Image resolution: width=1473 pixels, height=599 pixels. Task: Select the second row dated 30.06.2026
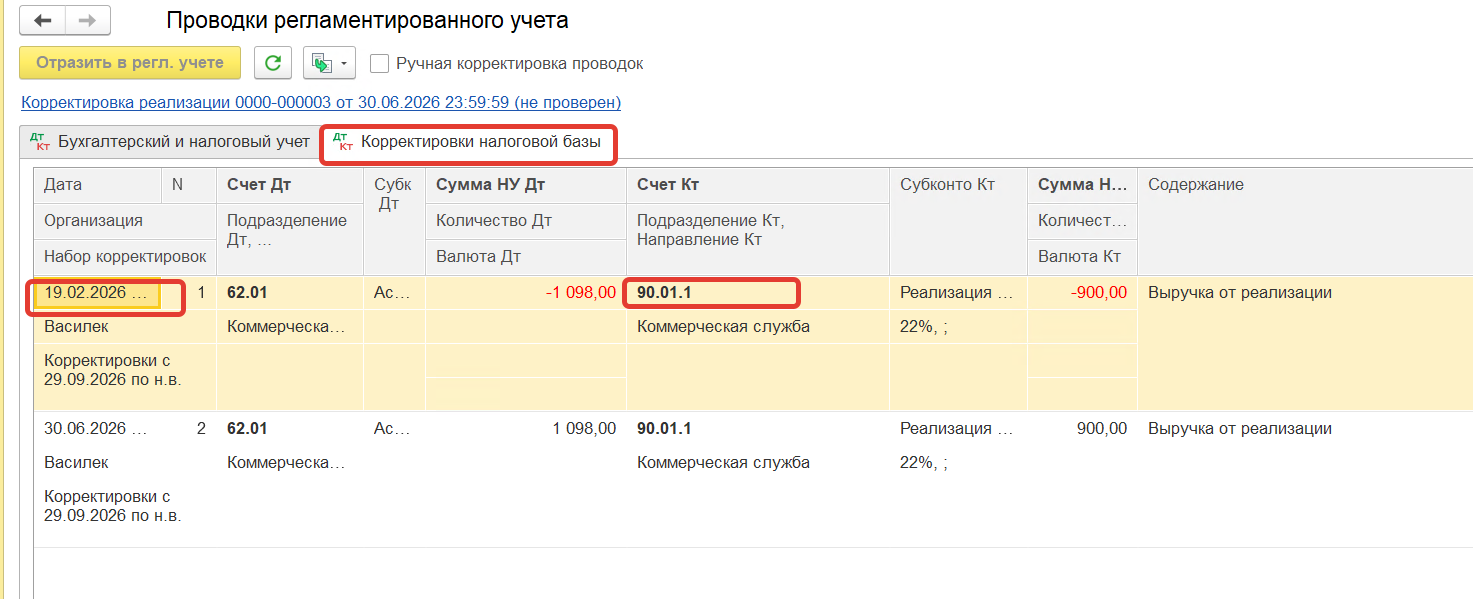click(x=752, y=479)
